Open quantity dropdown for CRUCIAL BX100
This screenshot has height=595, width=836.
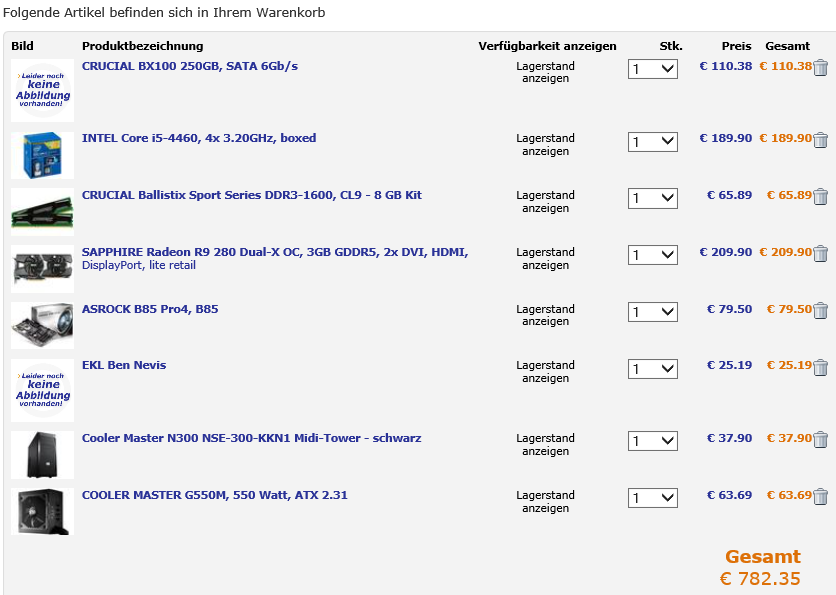(x=653, y=69)
